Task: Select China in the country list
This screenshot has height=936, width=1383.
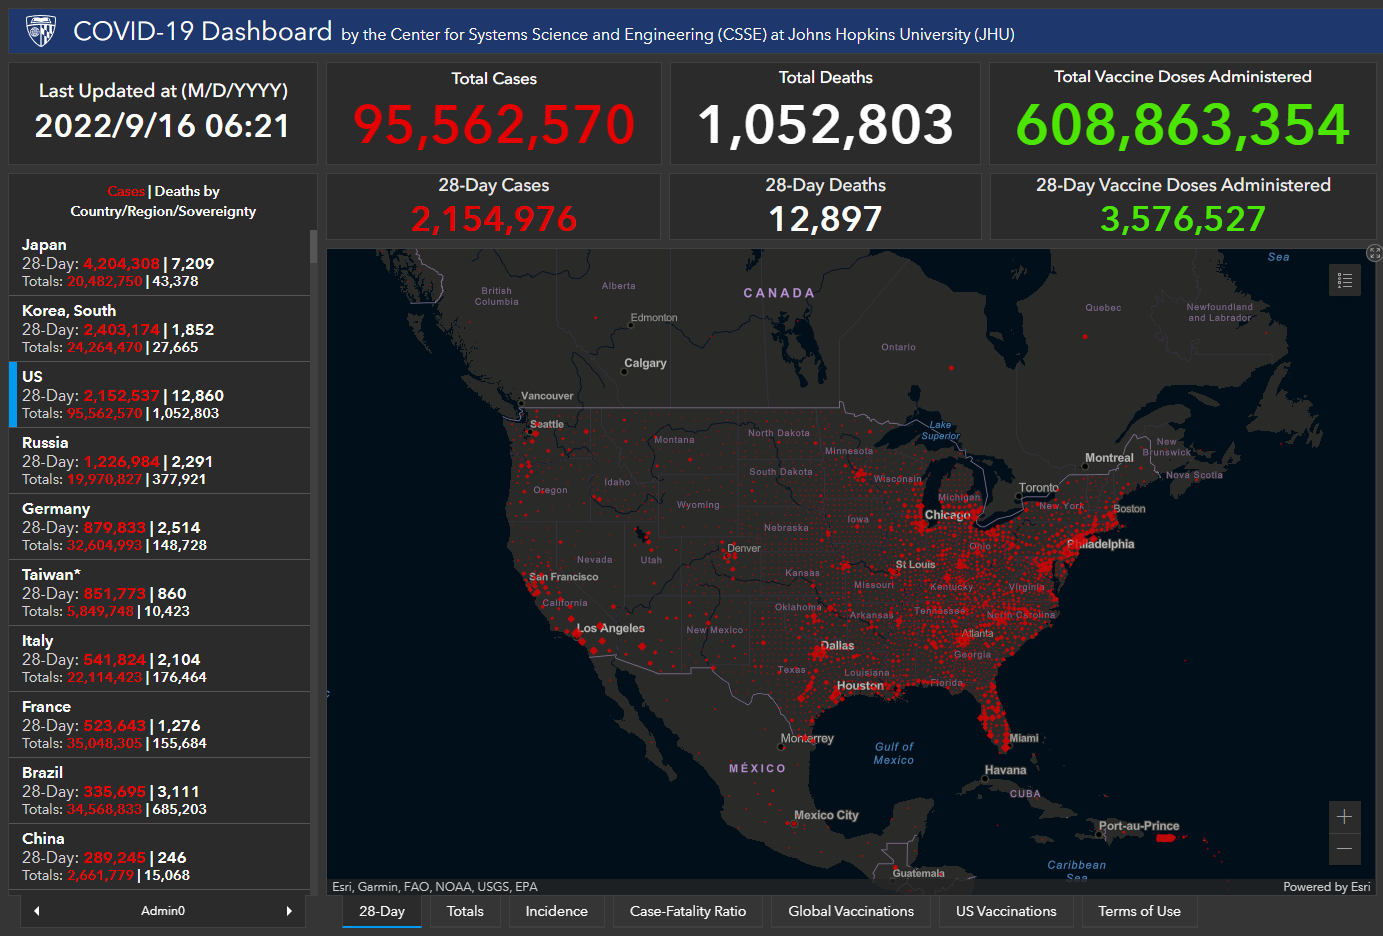Action: [160, 857]
